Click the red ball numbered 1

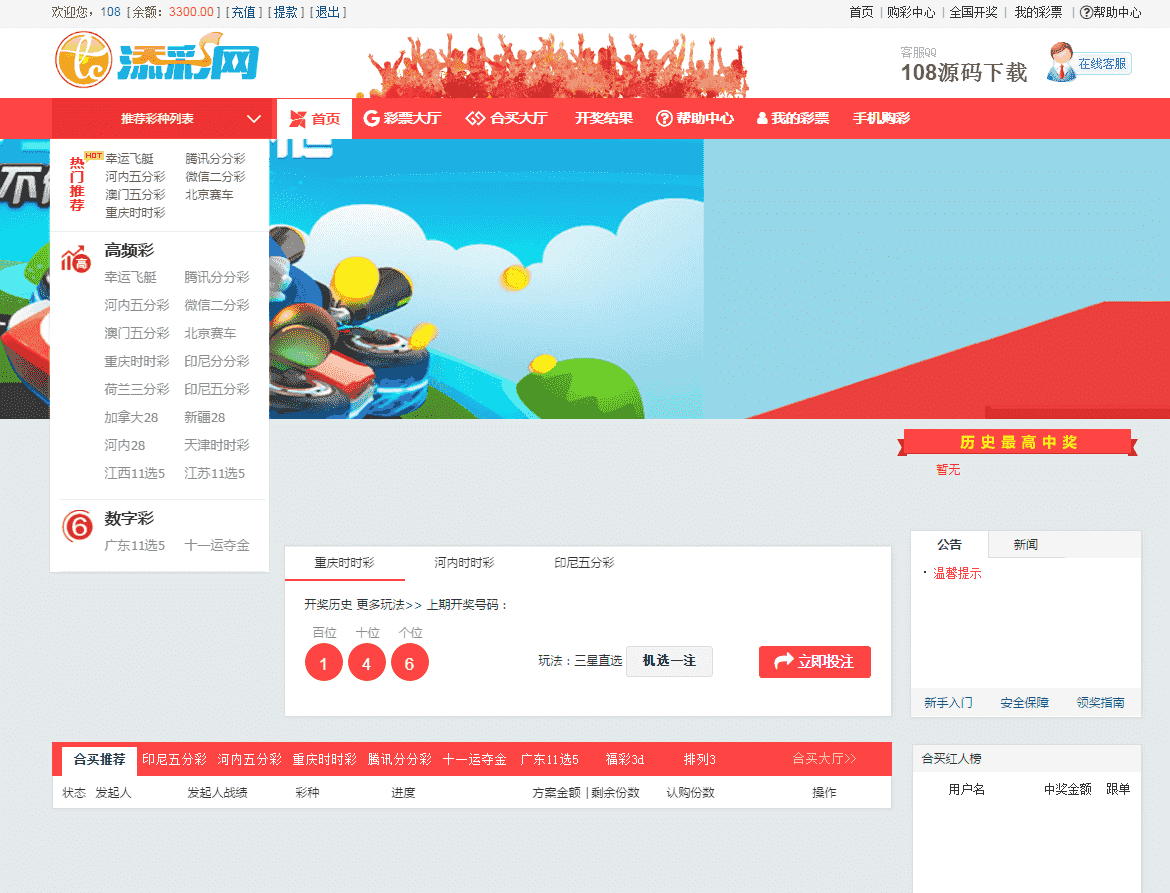(x=323, y=662)
